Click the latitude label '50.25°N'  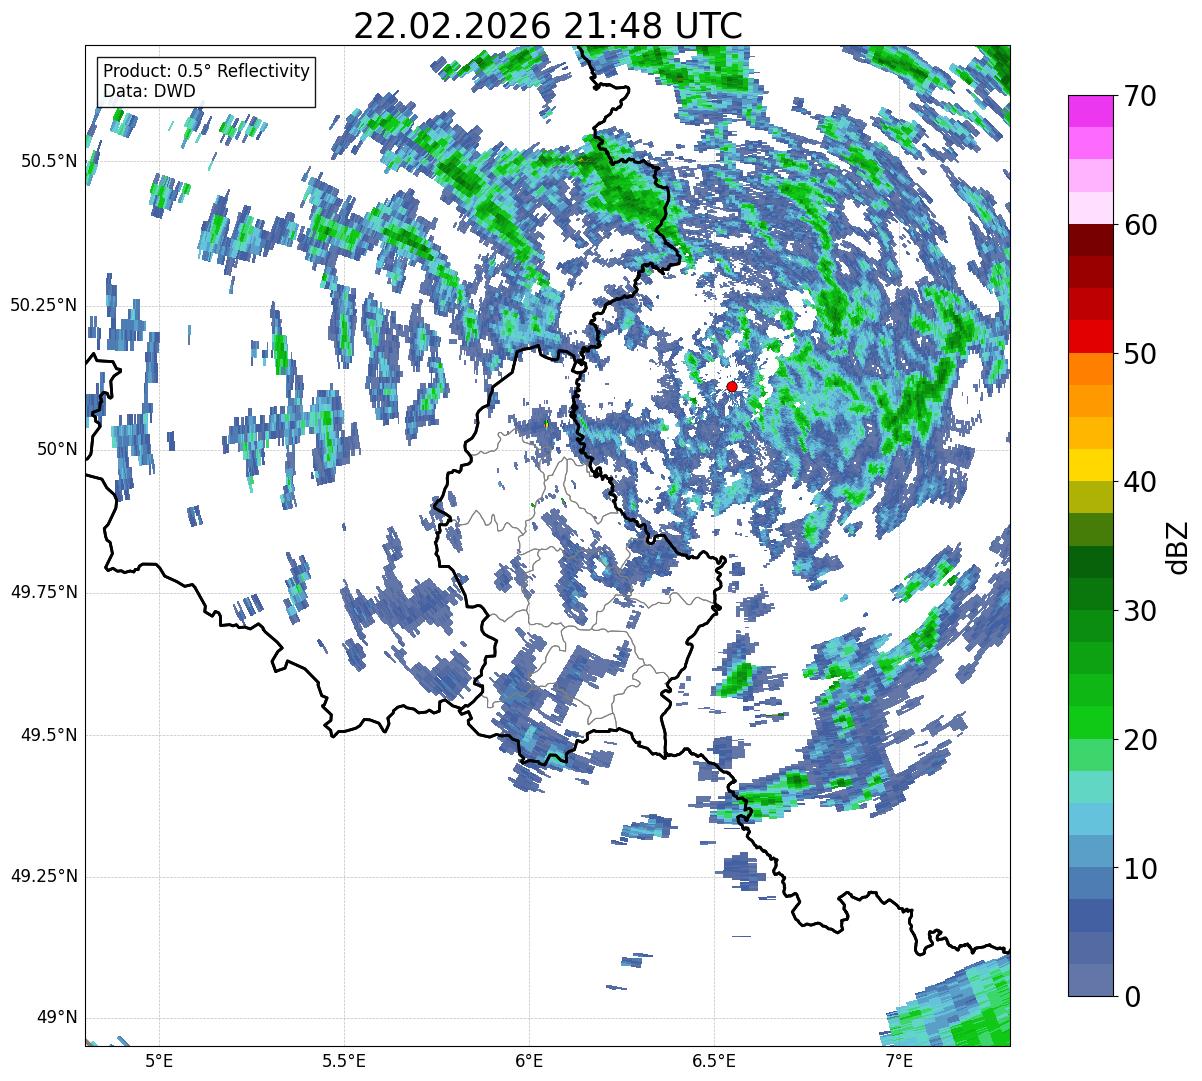tap(44, 305)
